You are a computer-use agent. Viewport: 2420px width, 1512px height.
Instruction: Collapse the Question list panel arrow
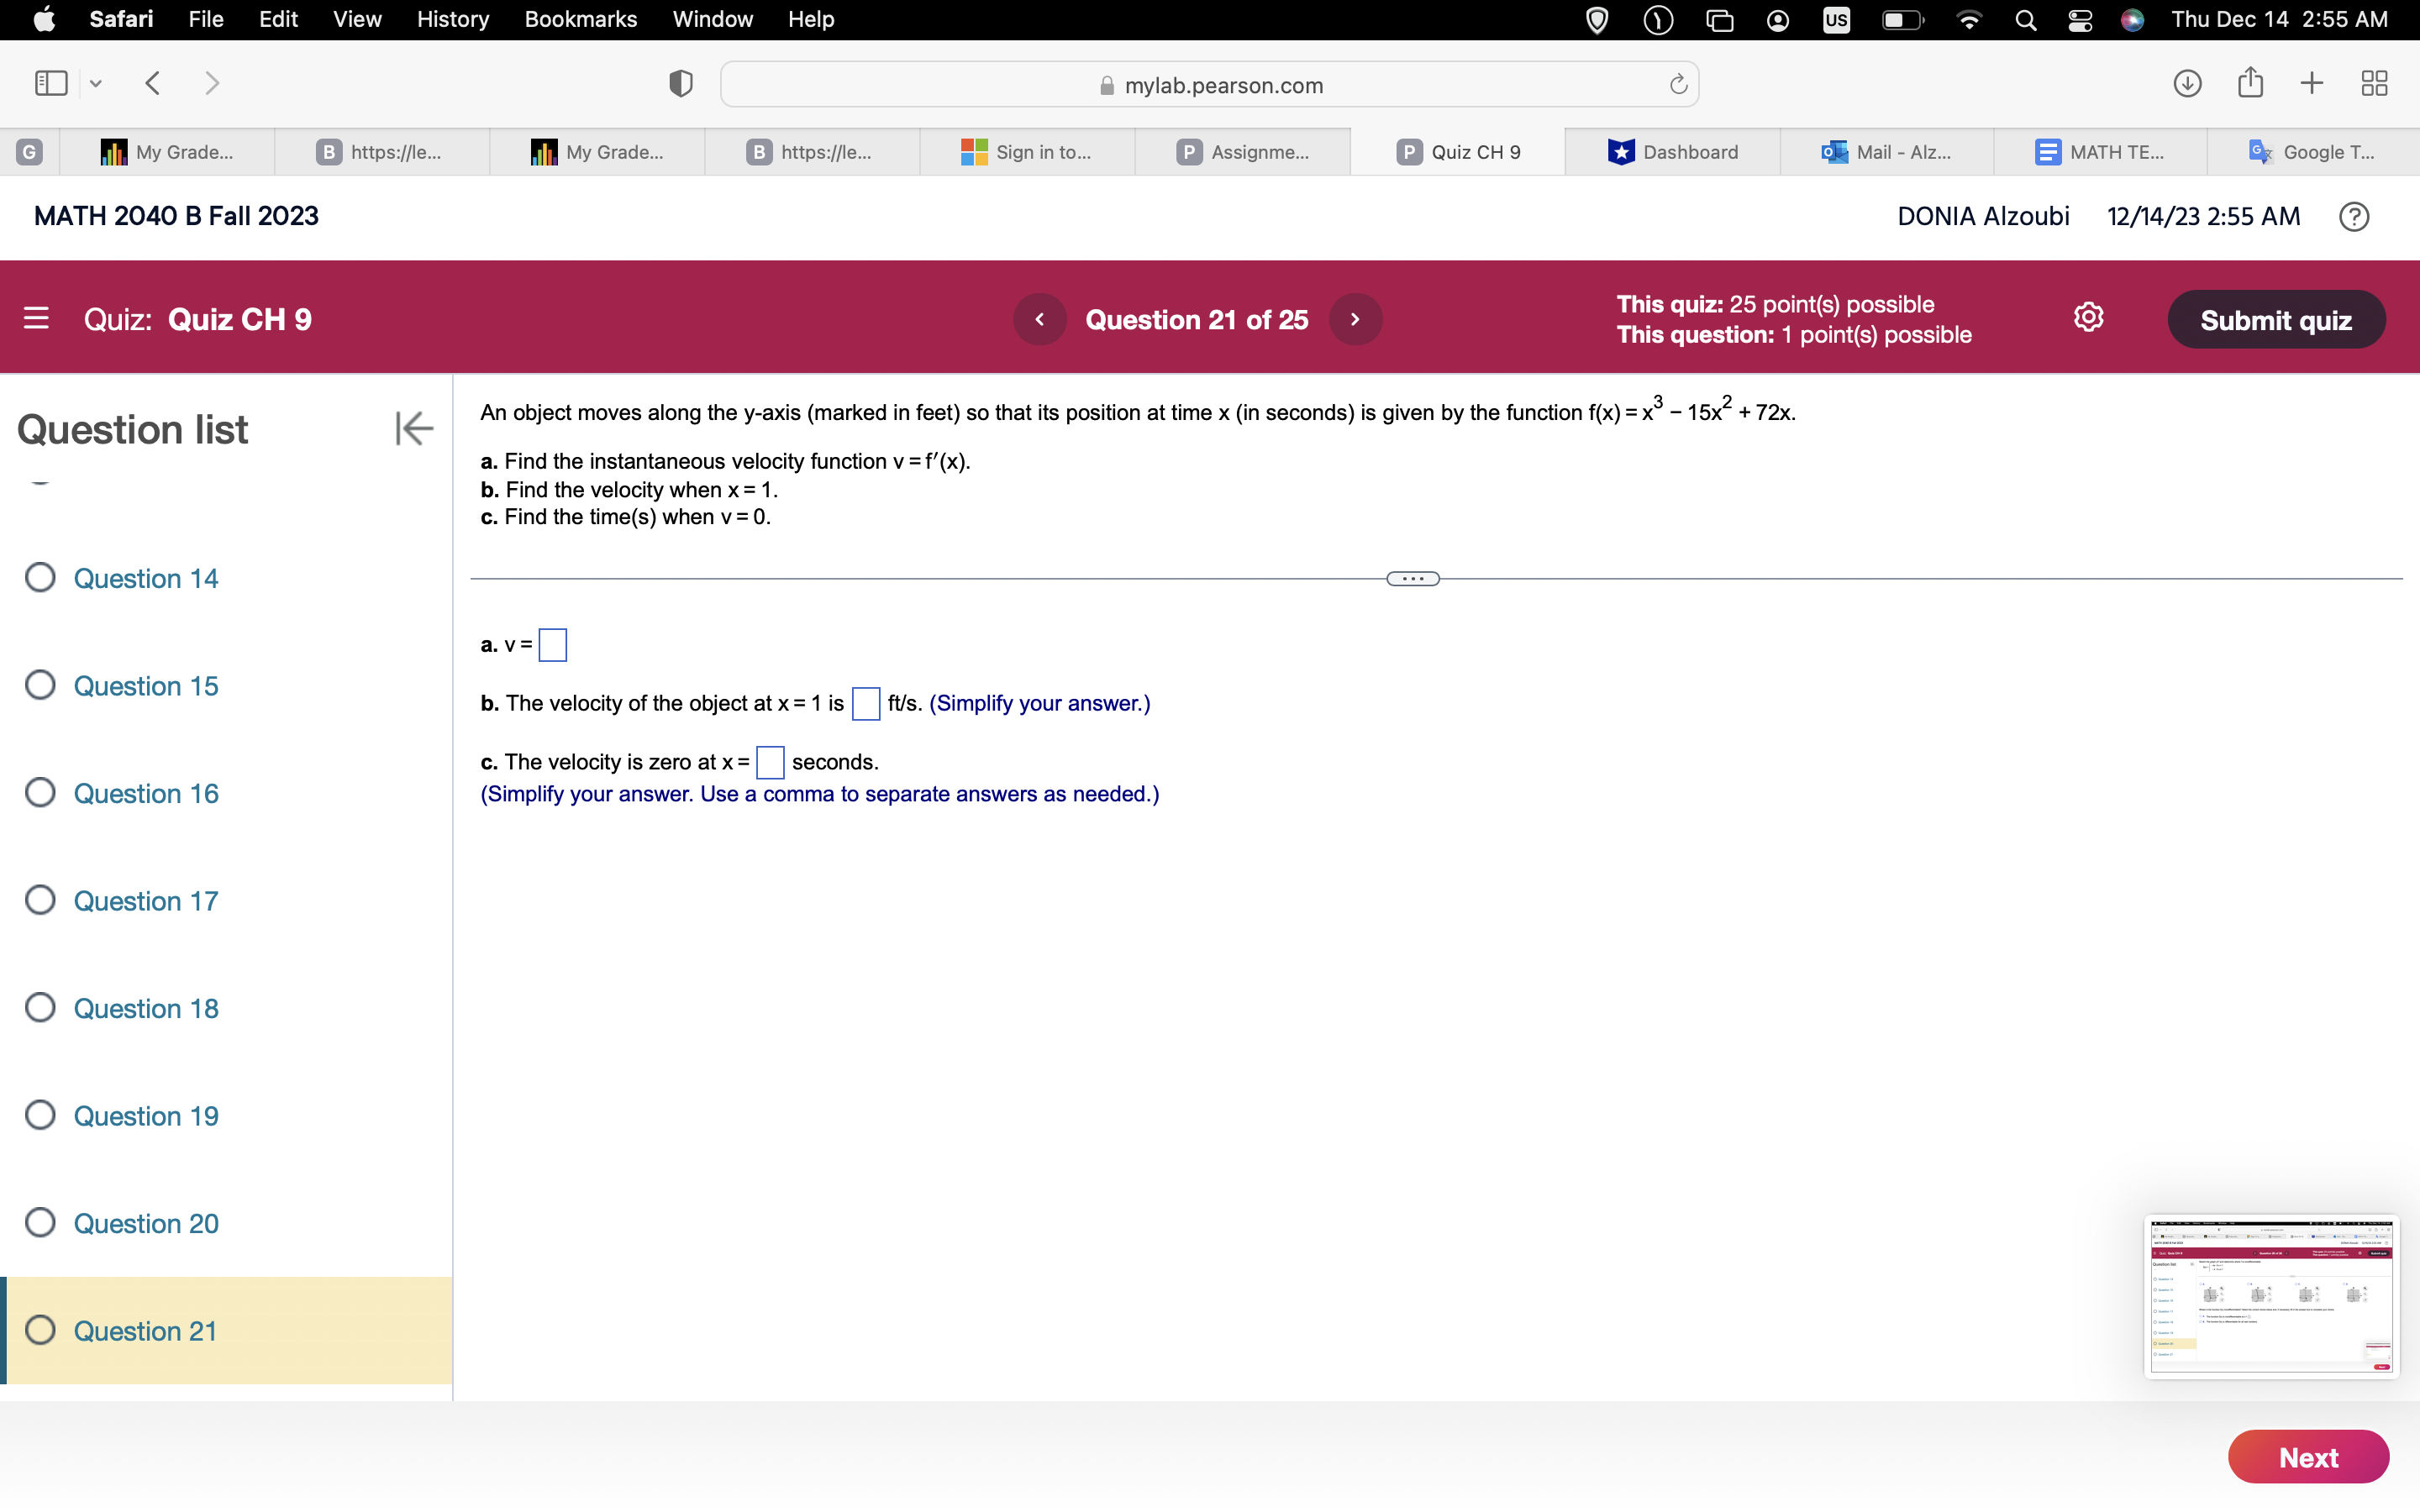(413, 429)
